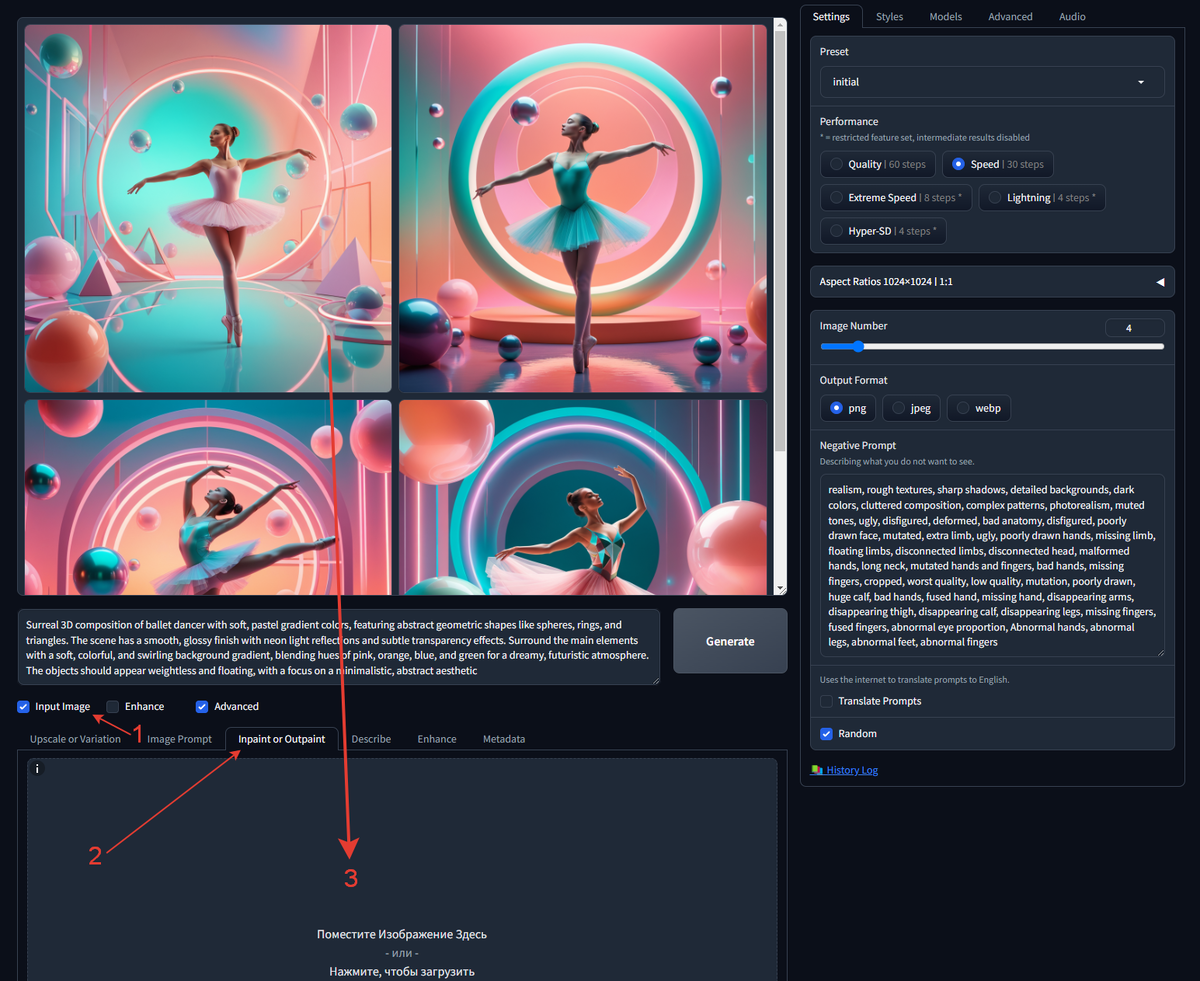
Task: Click the gallery scrollbar up arrow
Action: 780,22
